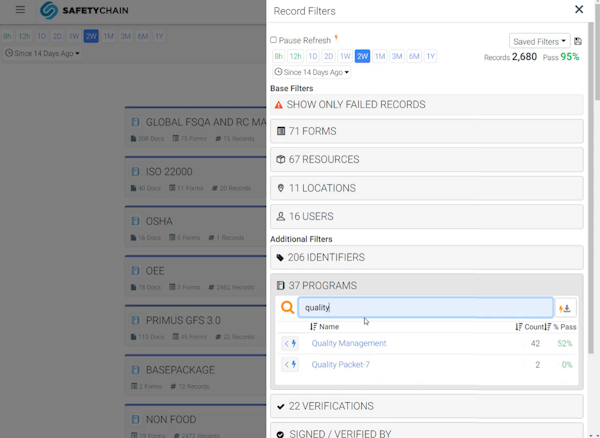Click the orange search magnifier icon
This screenshot has width=600, height=438.
point(287,307)
